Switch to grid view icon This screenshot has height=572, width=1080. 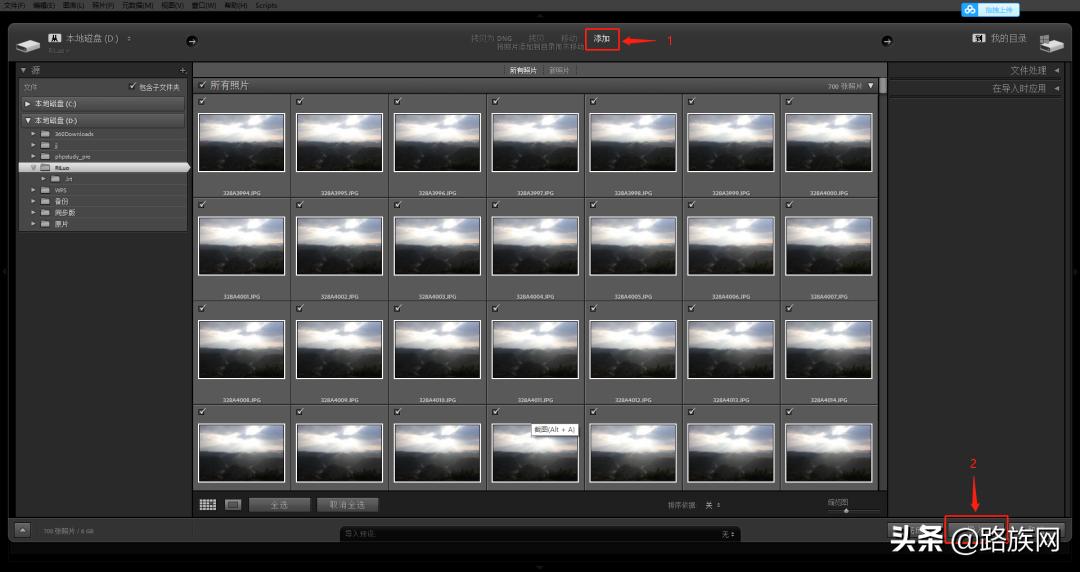click(208, 505)
